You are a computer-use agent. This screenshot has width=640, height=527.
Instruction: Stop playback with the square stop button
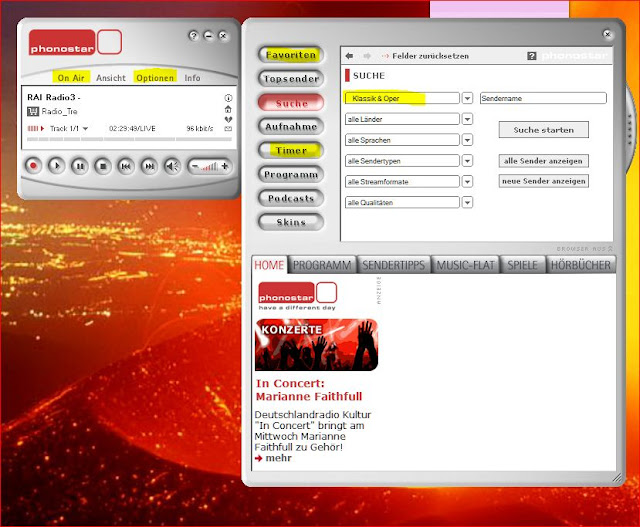[x=103, y=166]
